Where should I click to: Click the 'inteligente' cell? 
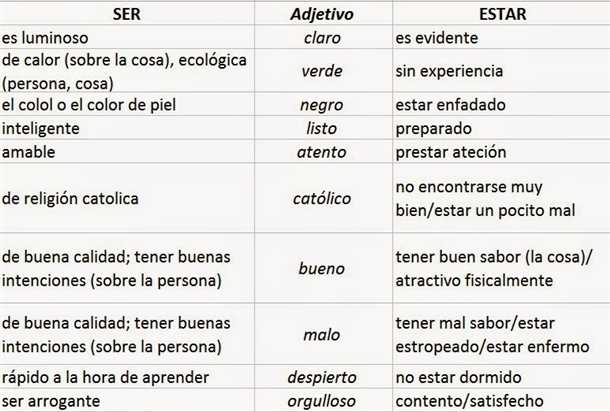click(x=127, y=128)
